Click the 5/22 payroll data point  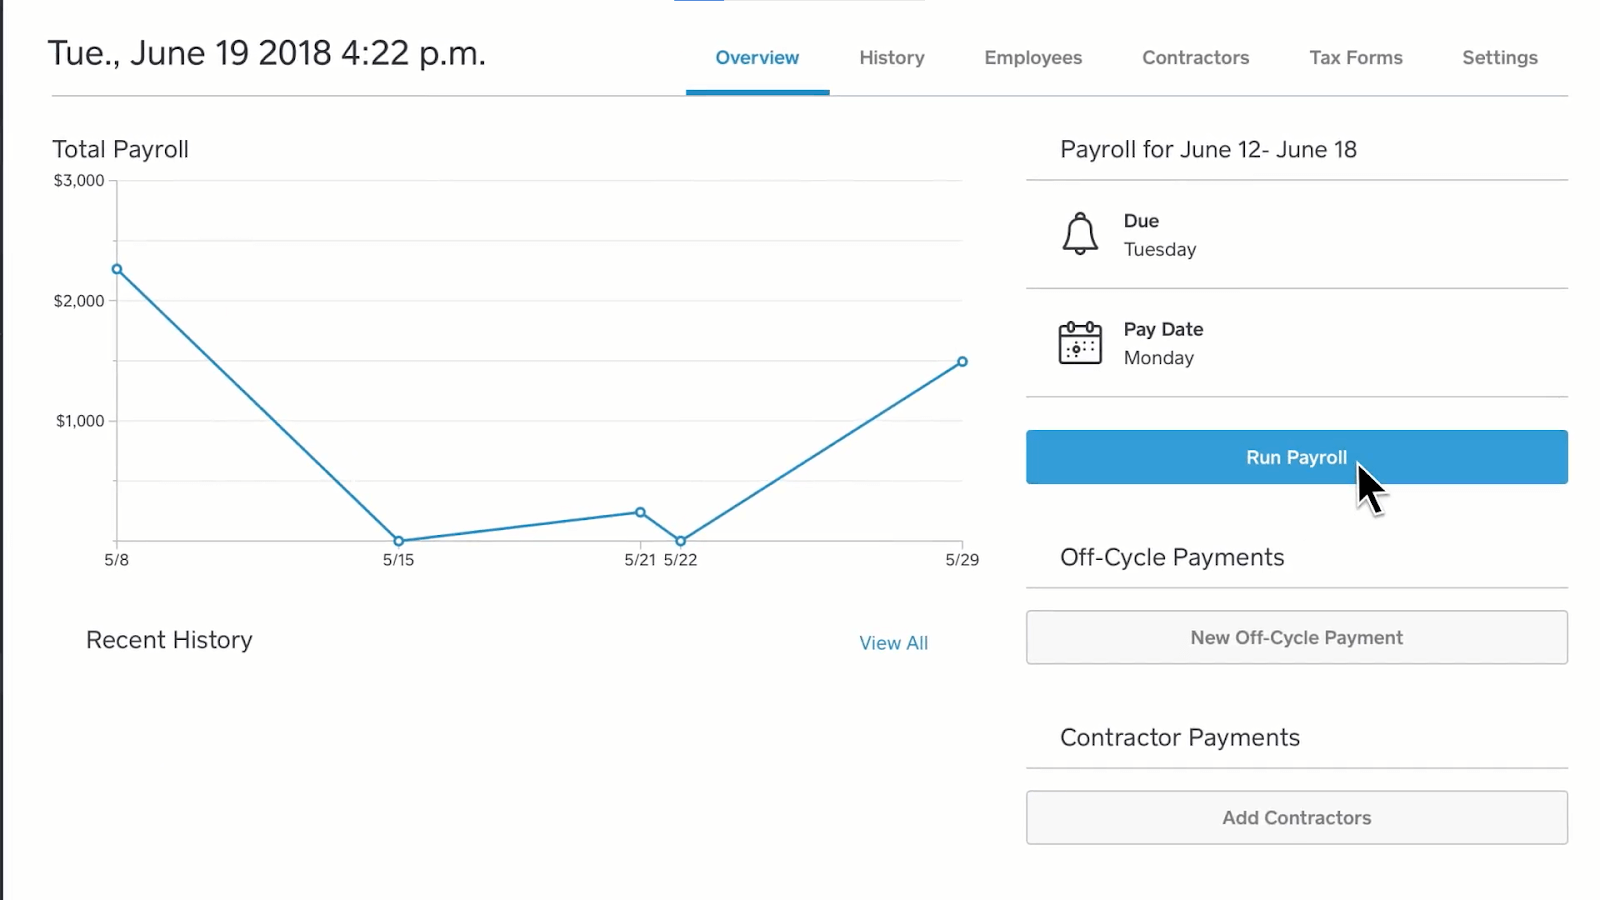click(x=680, y=540)
